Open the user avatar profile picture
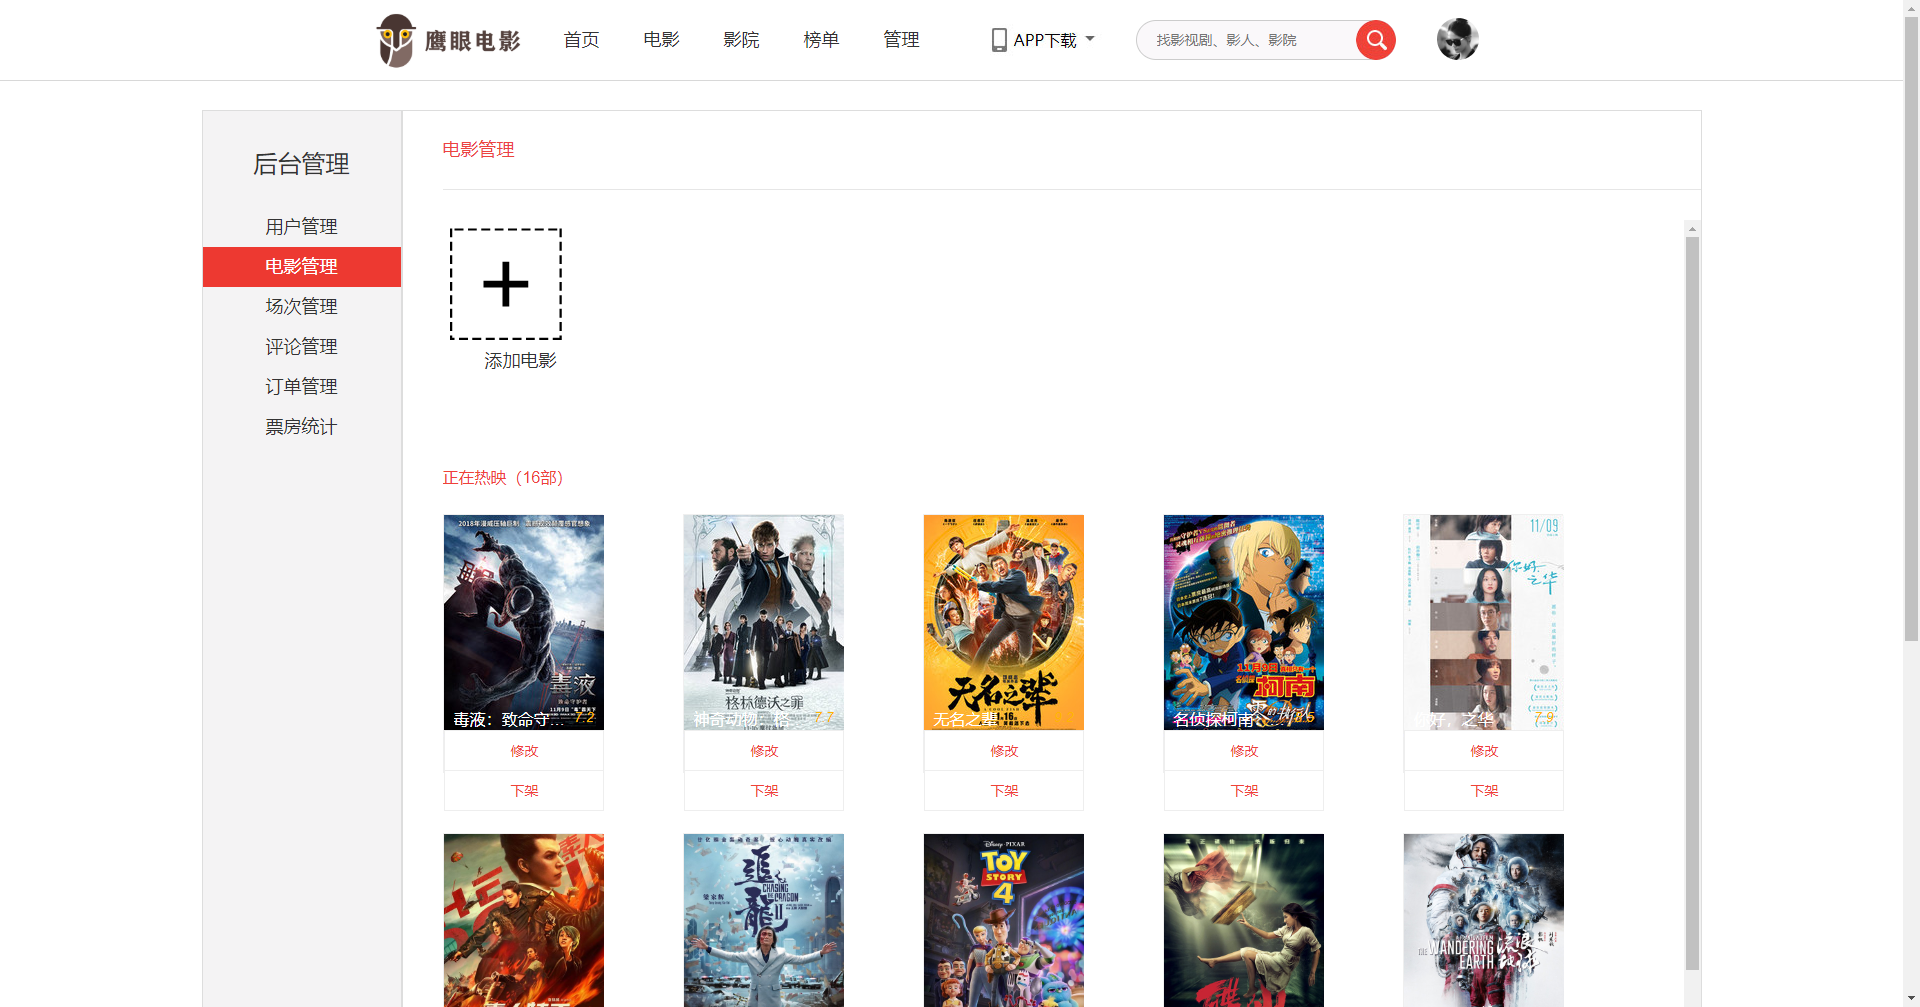The height and width of the screenshot is (1007, 1920). tap(1457, 39)
